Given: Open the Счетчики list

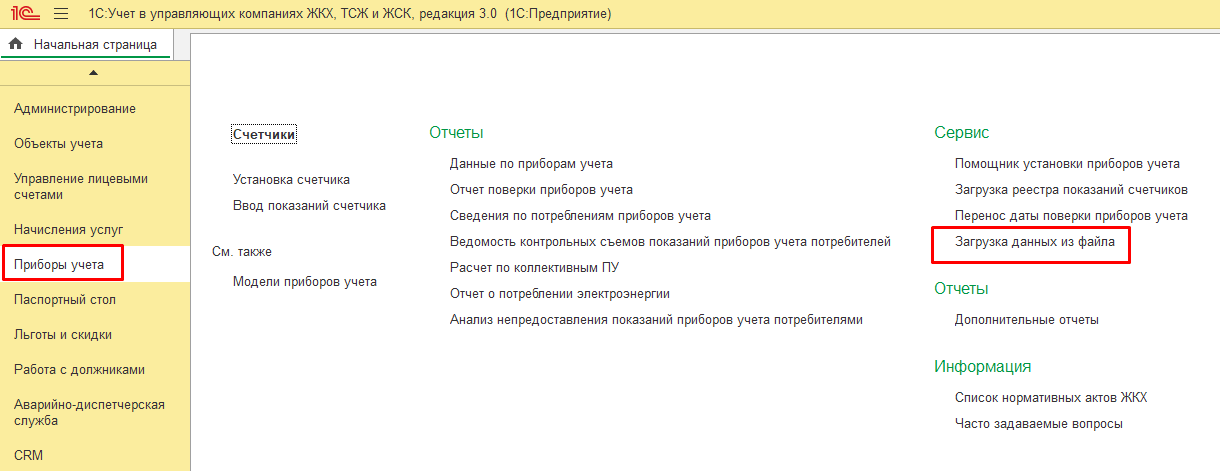Looking at the screenshot, I should (x=265, y=134).
